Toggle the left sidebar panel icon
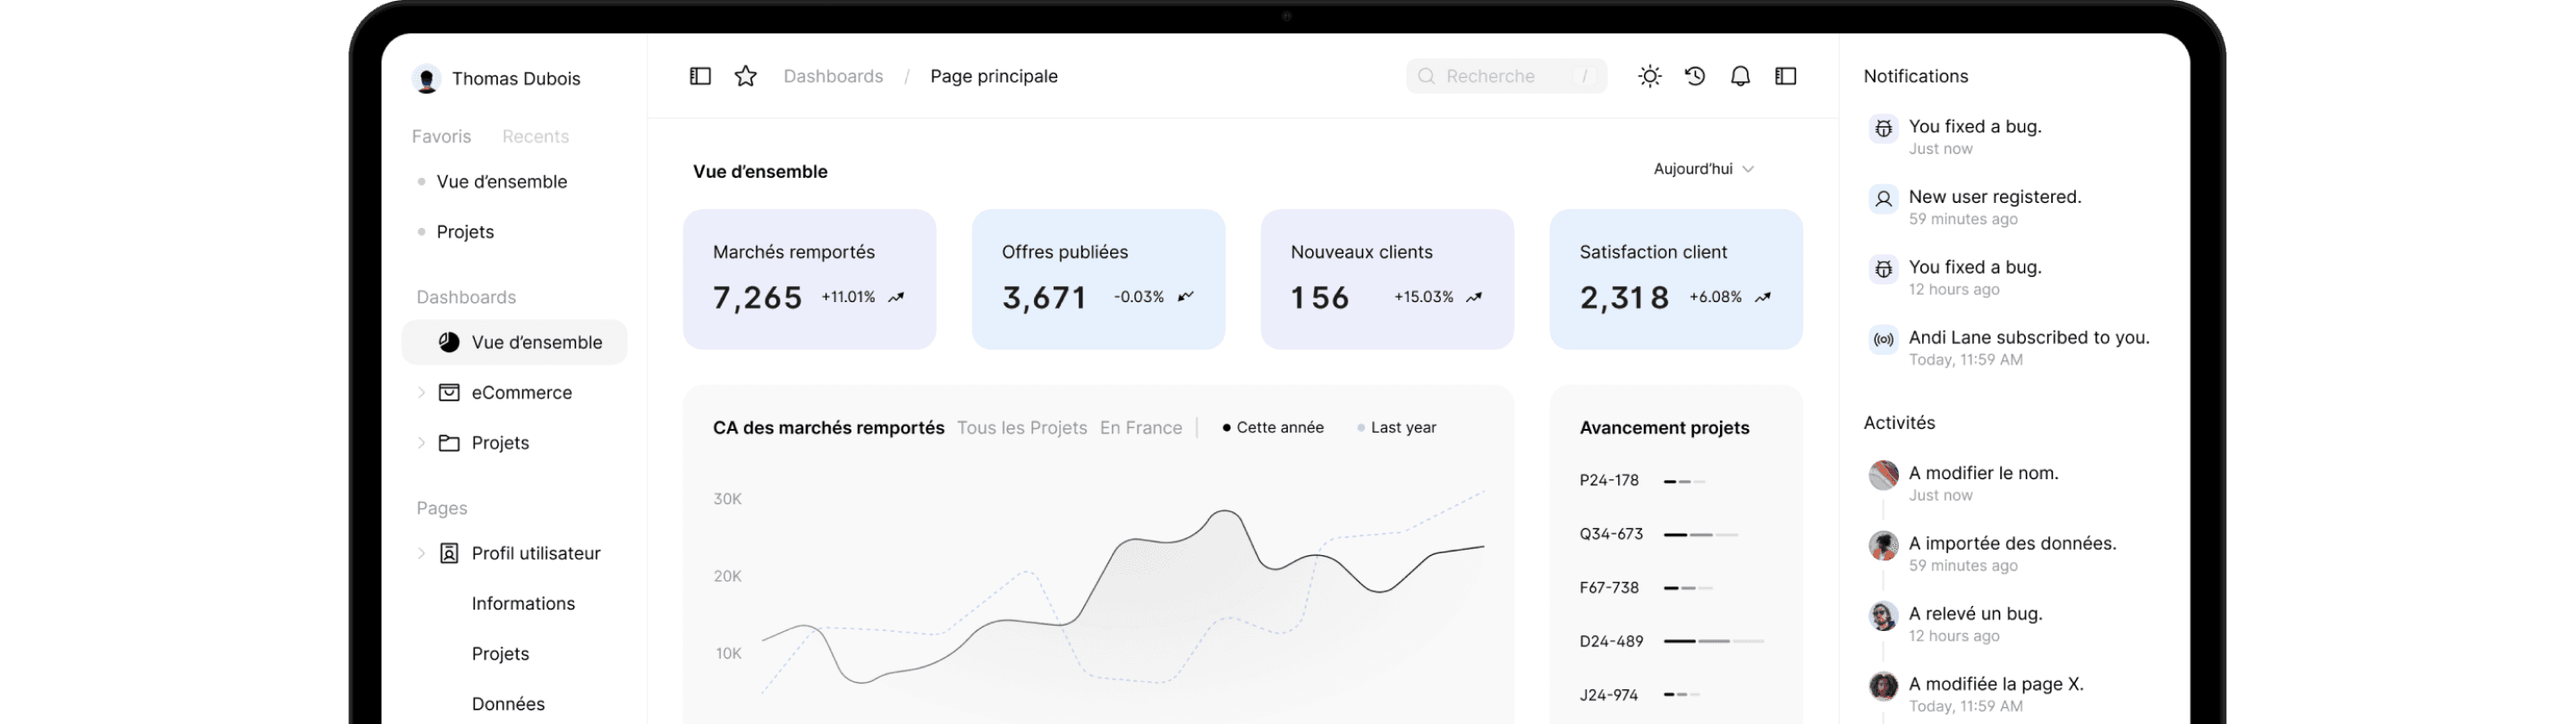The width and height of the screenshot is (2576, 724). click(700, 76)
